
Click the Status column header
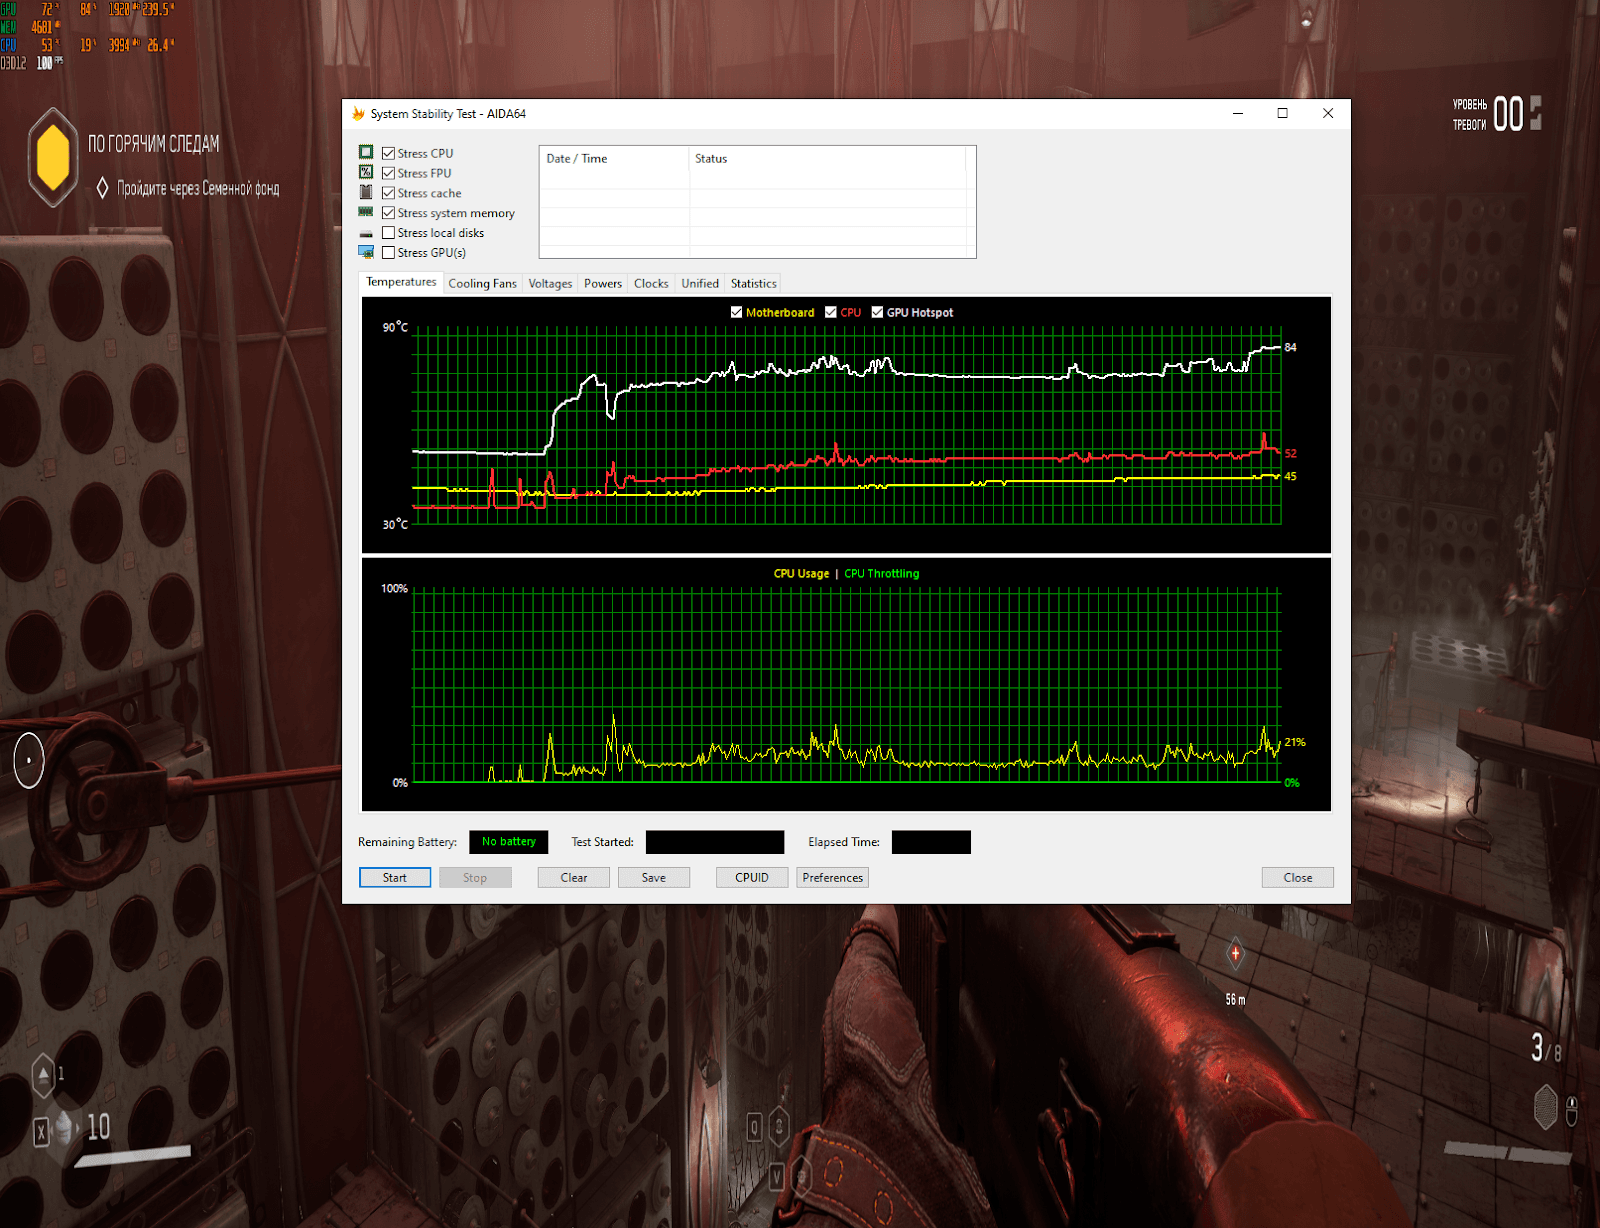pos(827,158)
